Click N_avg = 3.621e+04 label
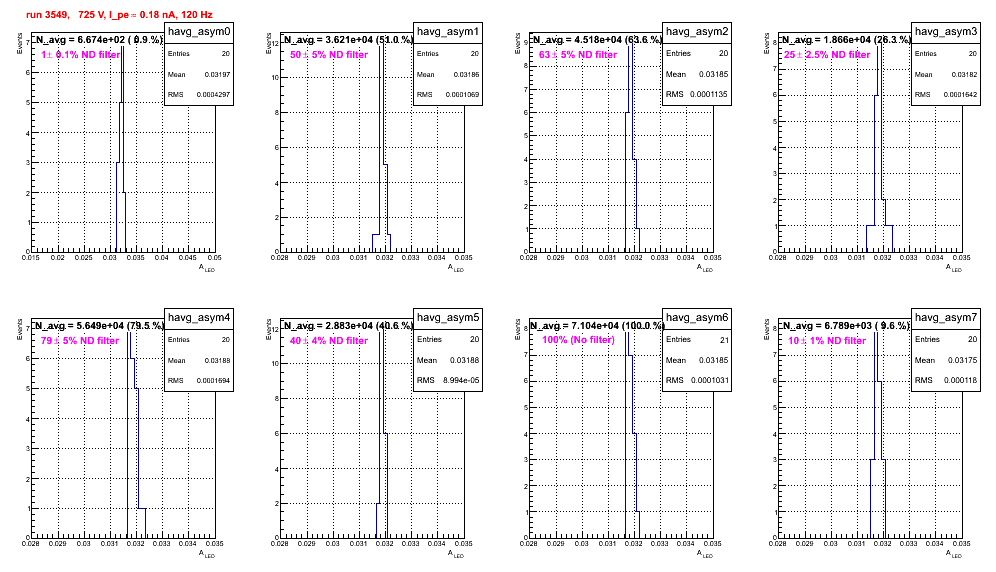 click(348, 40)
